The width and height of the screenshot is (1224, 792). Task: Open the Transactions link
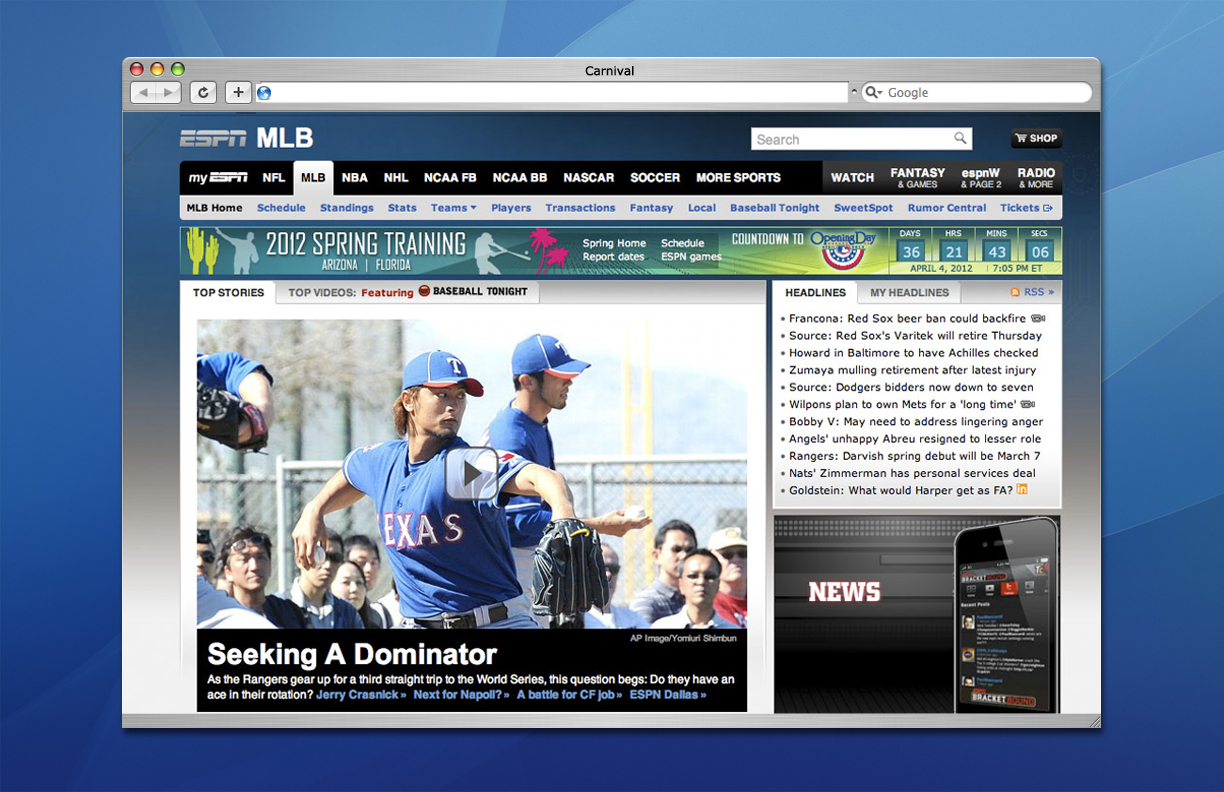tap(580, 208)
